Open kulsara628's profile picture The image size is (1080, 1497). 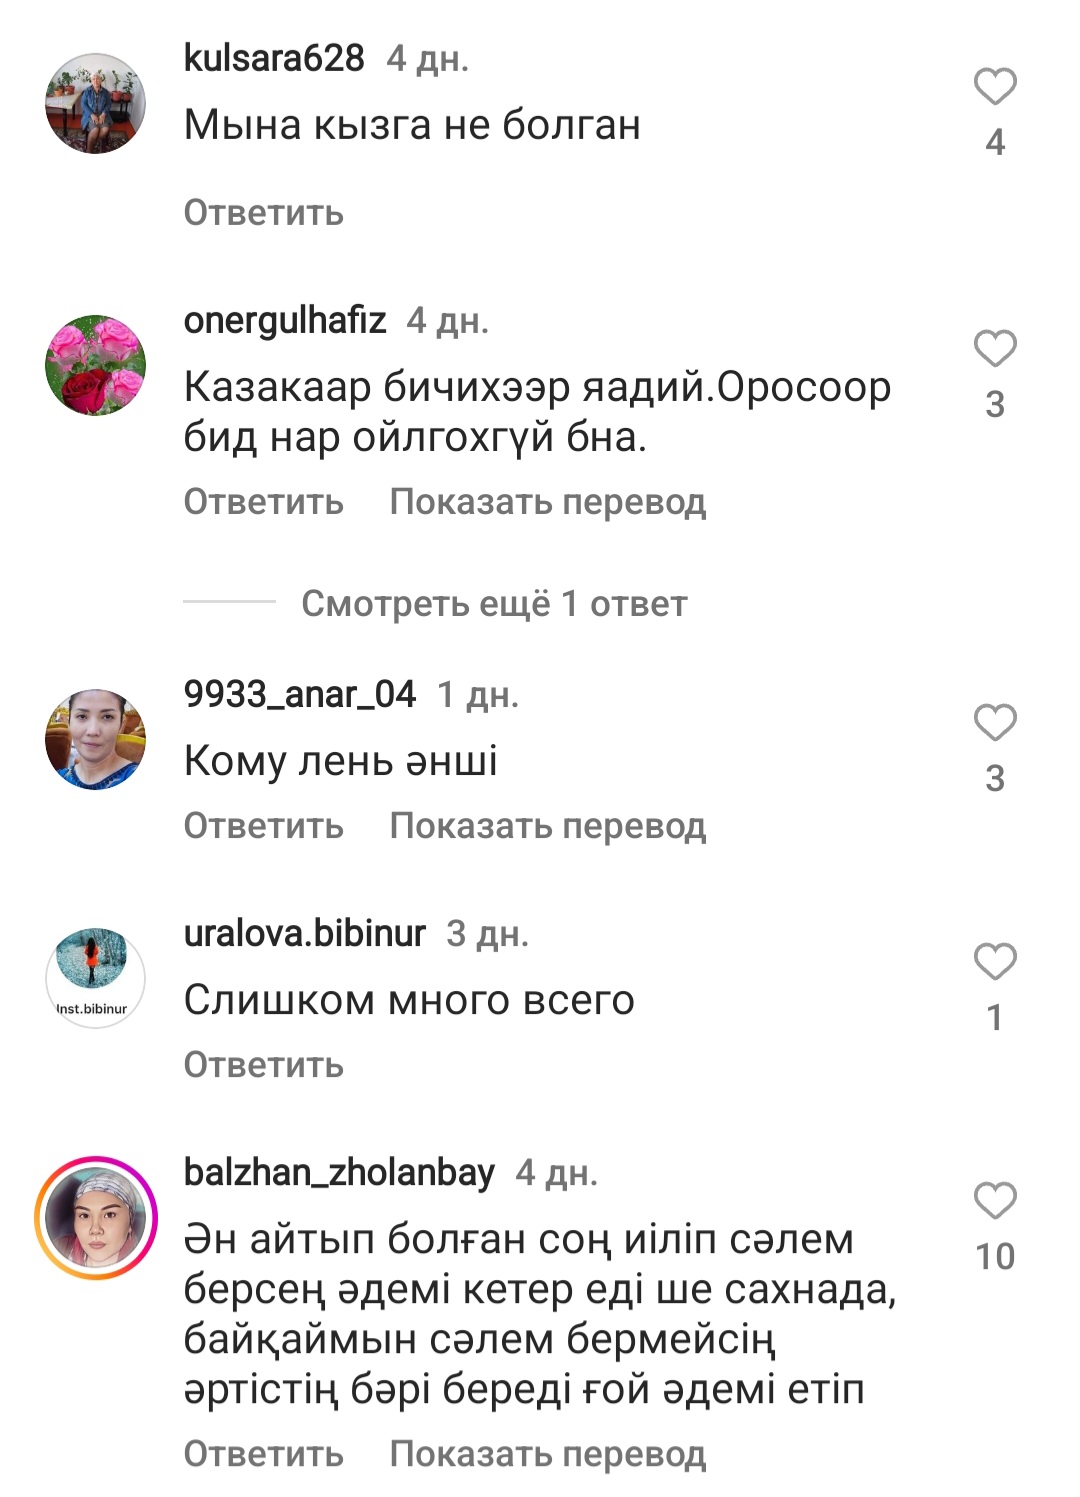96,104
